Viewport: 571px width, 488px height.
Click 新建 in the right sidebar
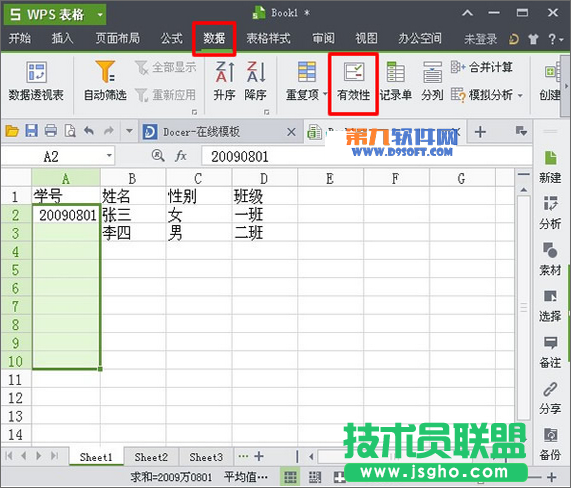(550, 167)
